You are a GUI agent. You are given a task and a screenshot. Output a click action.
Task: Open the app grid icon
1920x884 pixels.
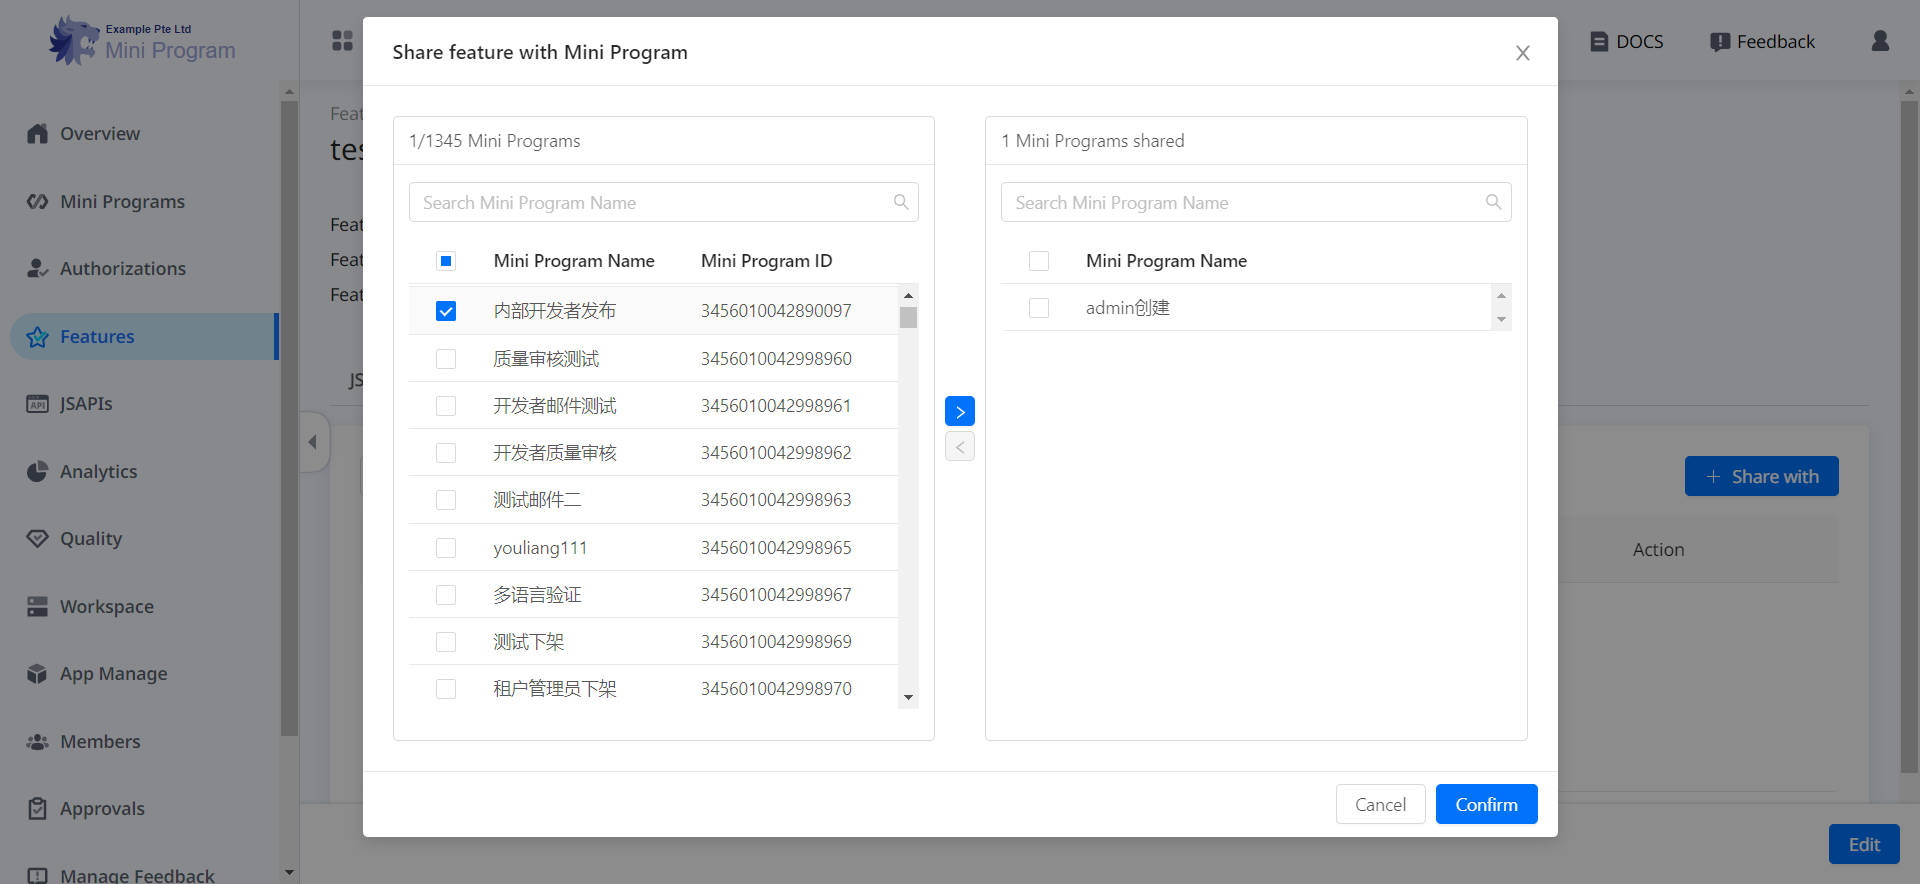(x=342, y=41)
